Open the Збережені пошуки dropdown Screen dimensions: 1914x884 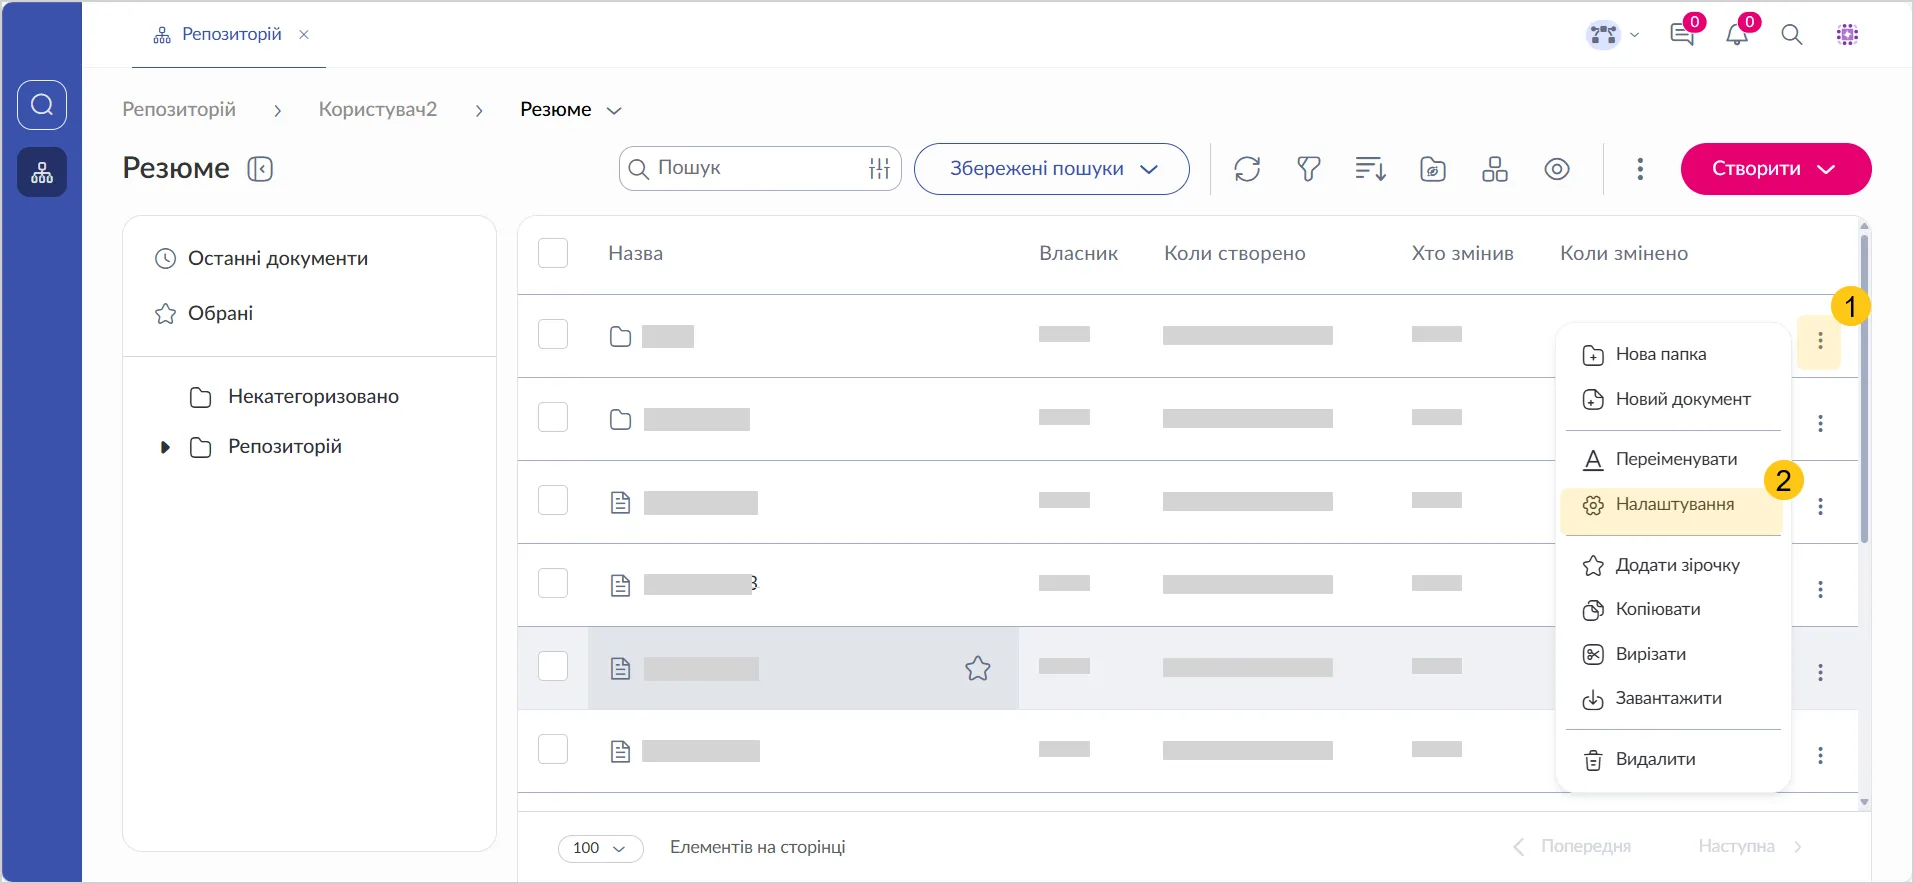1051,169
